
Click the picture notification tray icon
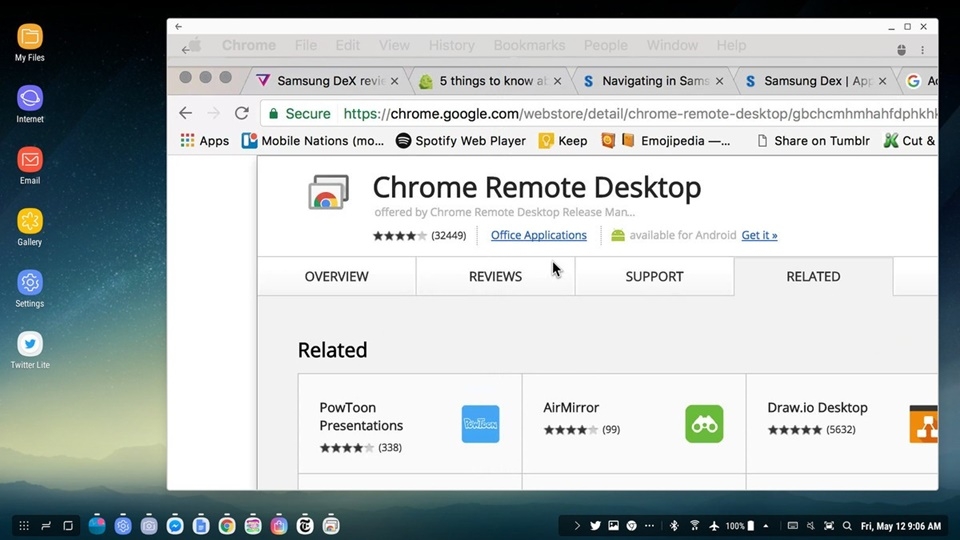pos(613,525)
